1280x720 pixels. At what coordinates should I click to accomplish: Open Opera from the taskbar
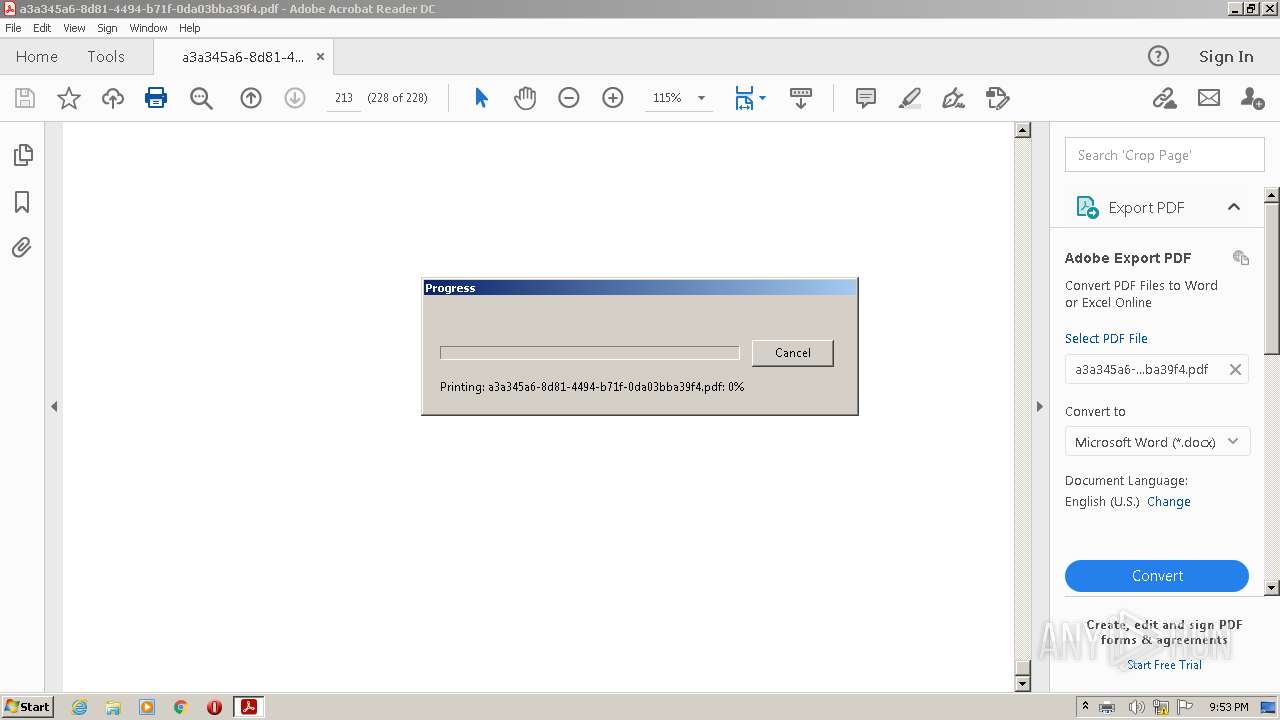coord(214,707)
